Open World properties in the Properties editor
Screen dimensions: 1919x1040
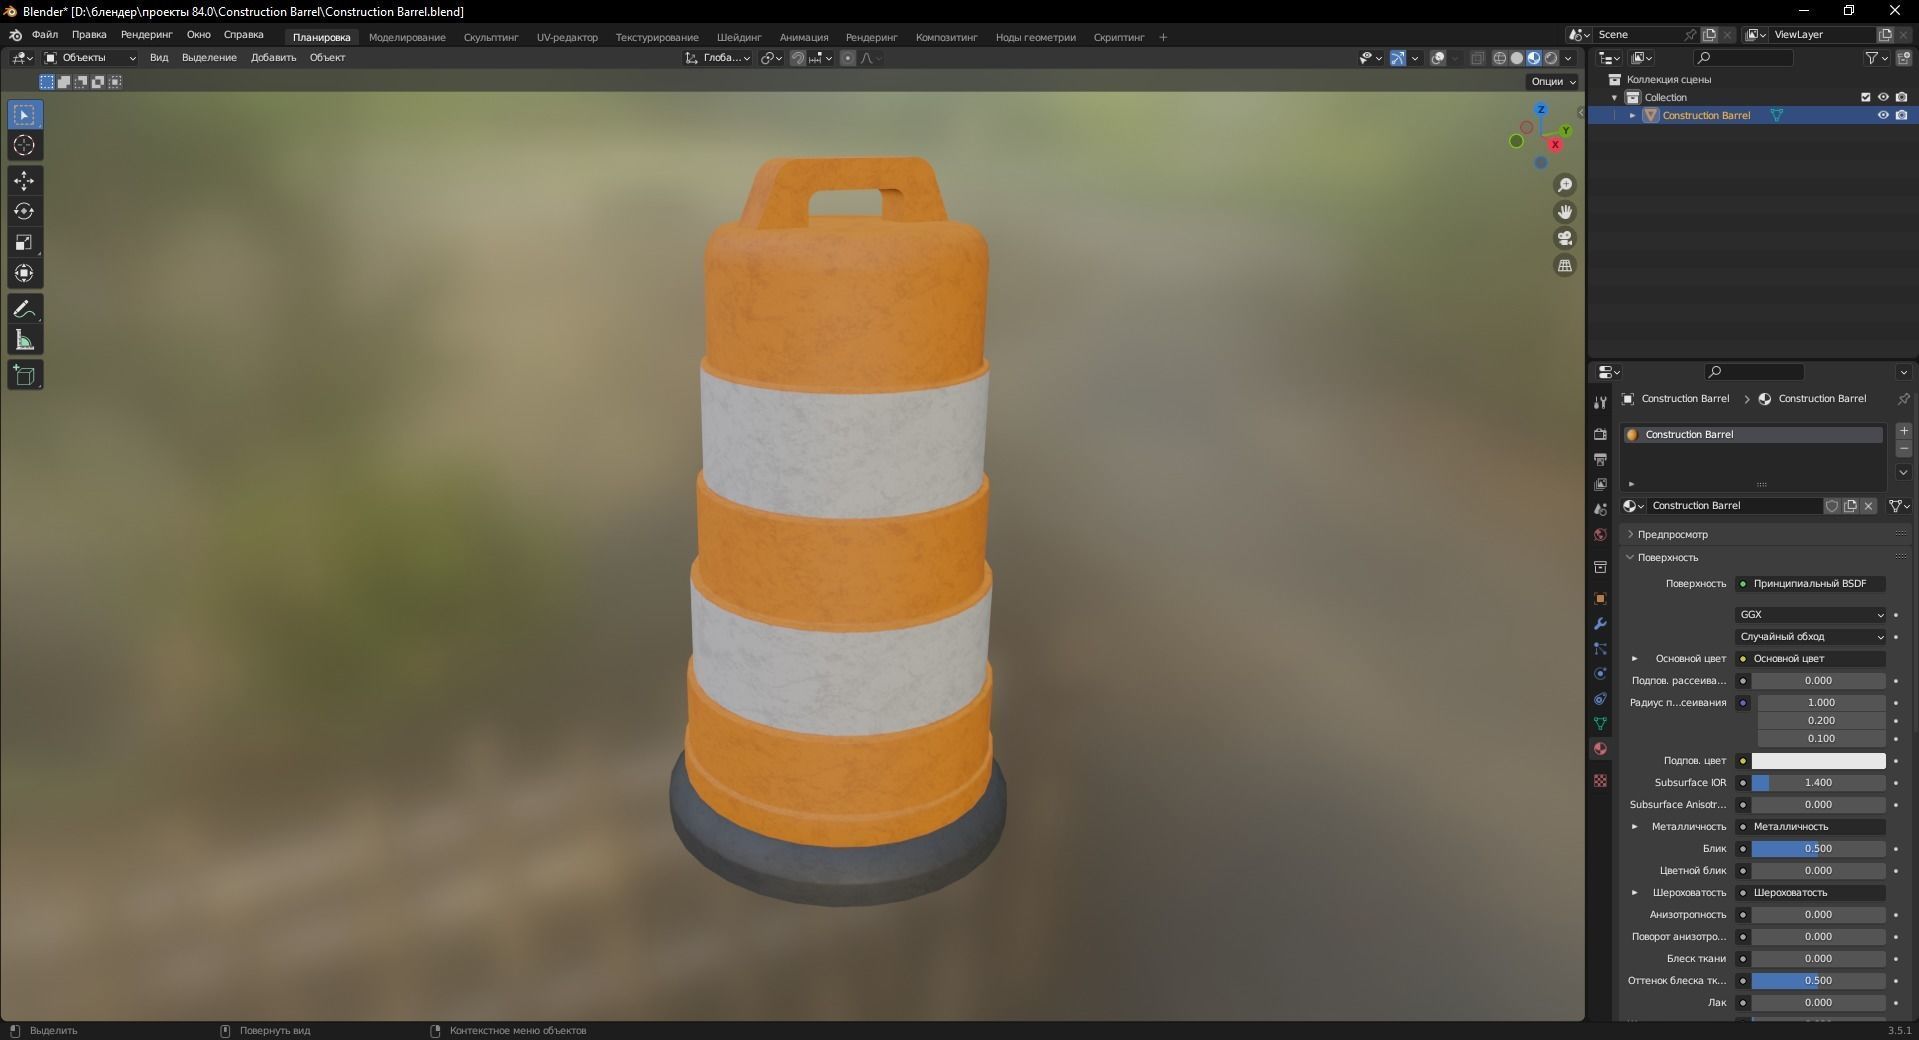pyautogui.click(x=1599, y=535)
